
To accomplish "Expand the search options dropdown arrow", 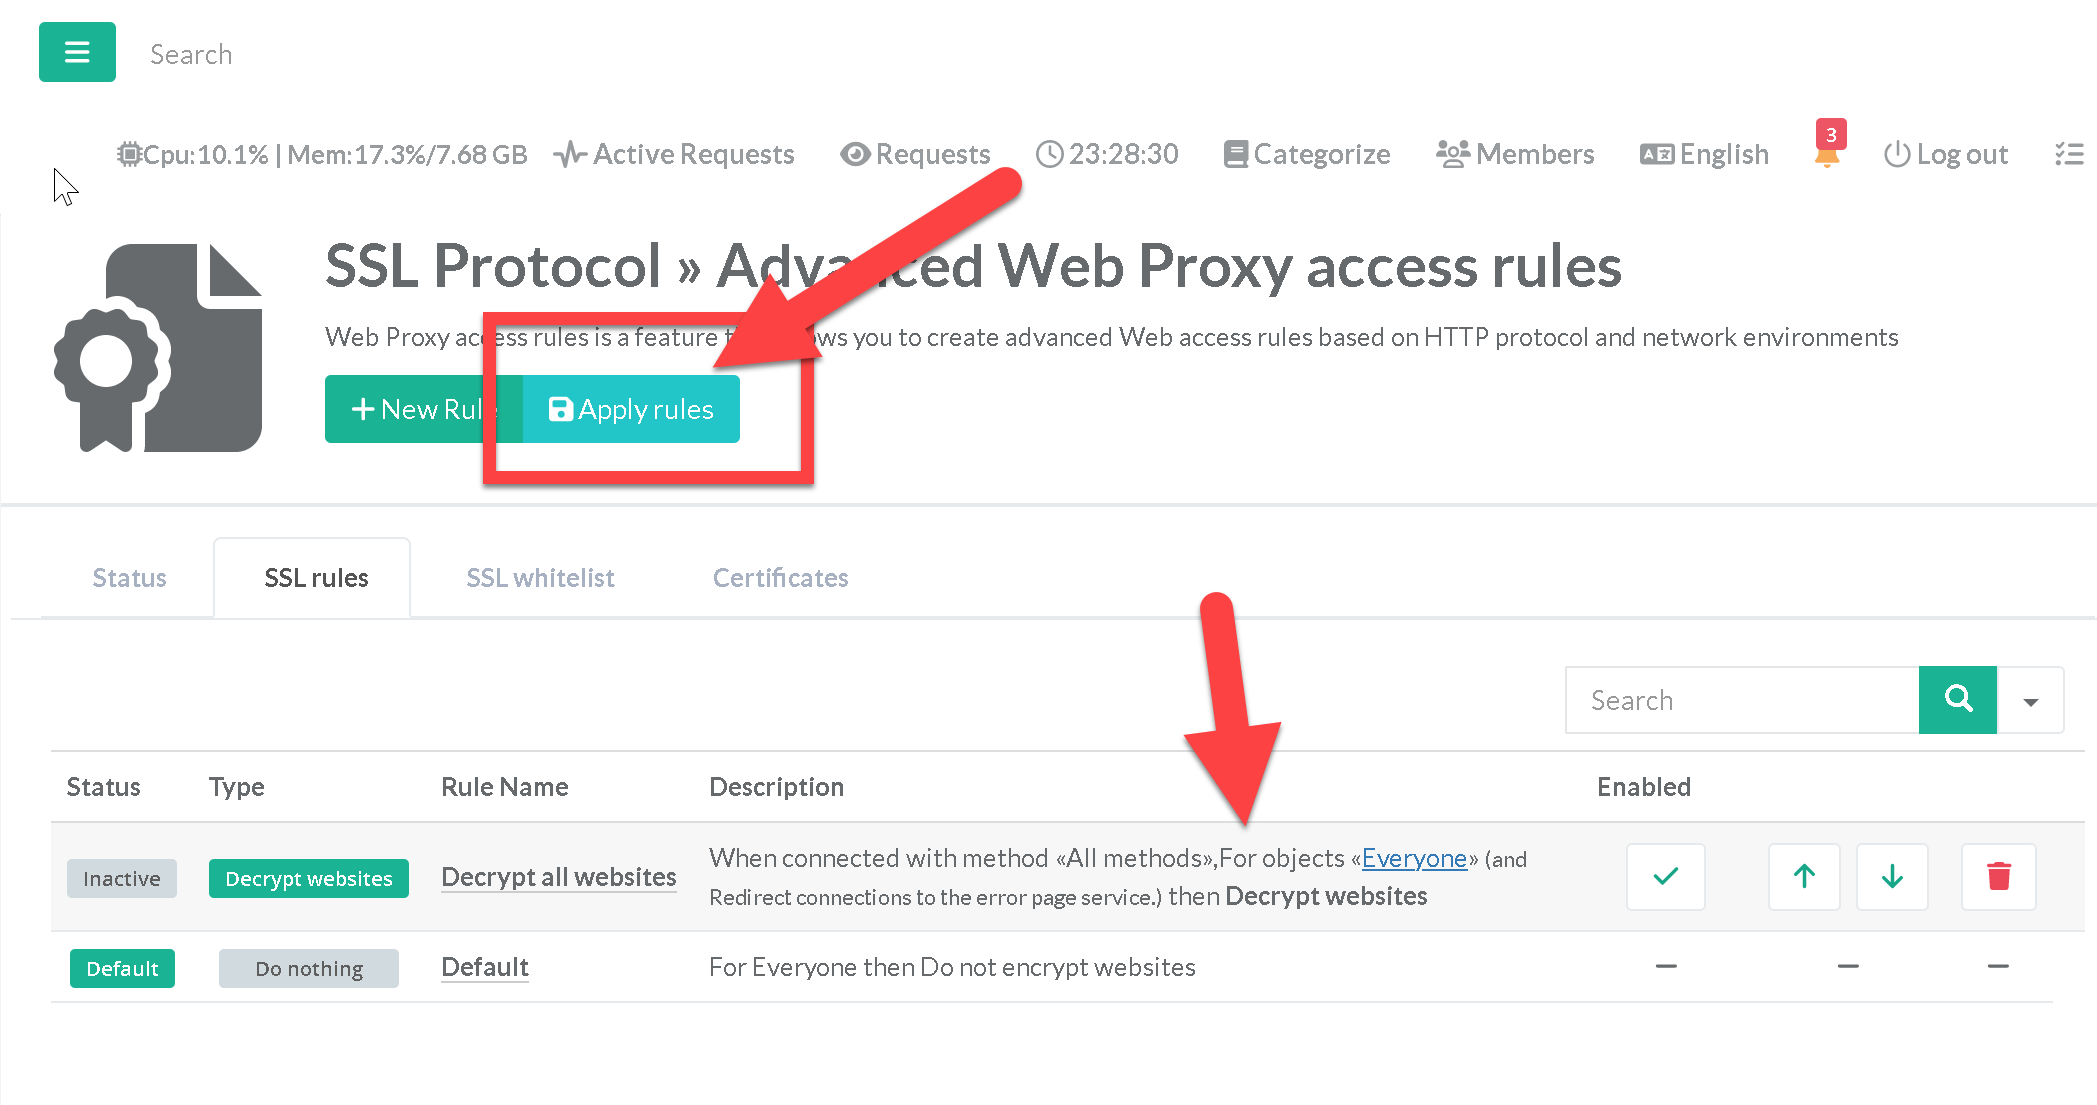I will click(x=2031, y=701).
